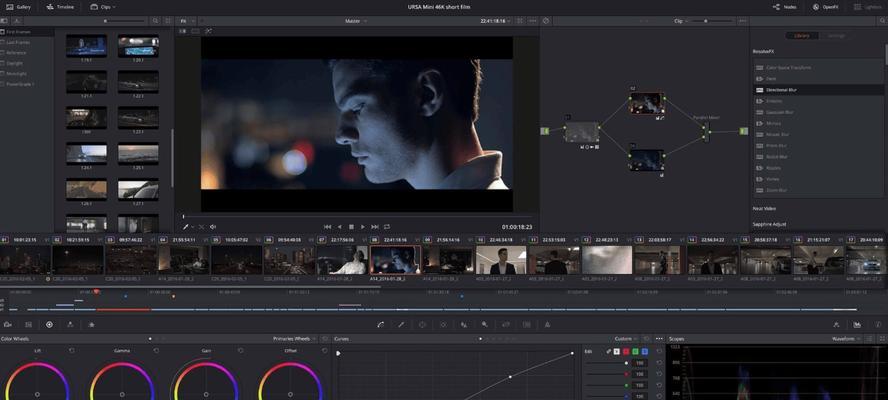Select the Curves palette icon

(381, 325)
